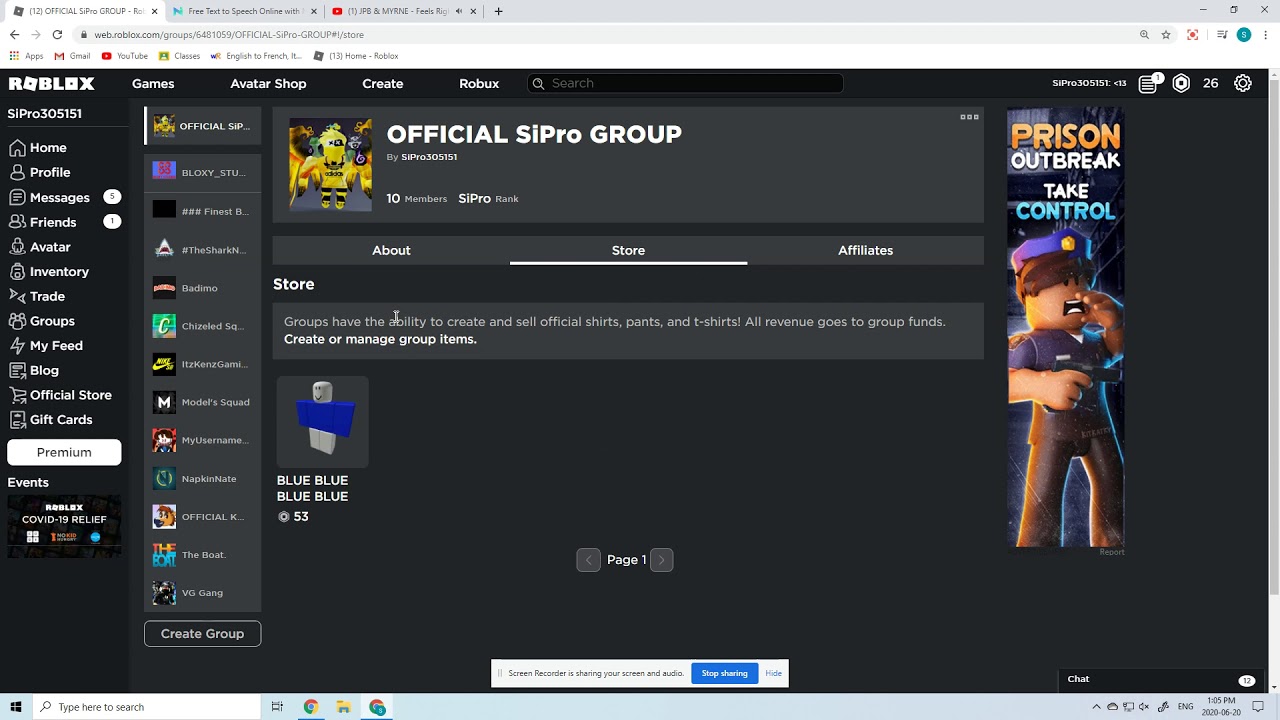The height and width of the screenshot is (720, 1280).
Task: Open Avatar Shop in header
Action: (268, 84)
